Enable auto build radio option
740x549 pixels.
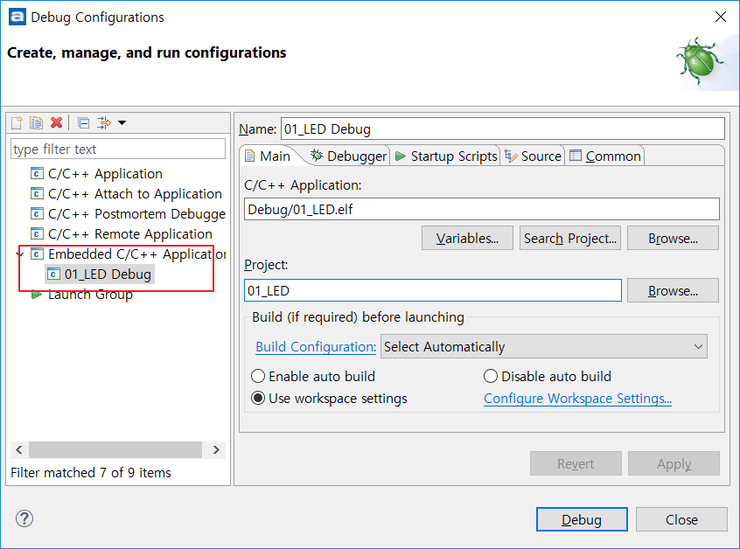[x=258, y=376]
